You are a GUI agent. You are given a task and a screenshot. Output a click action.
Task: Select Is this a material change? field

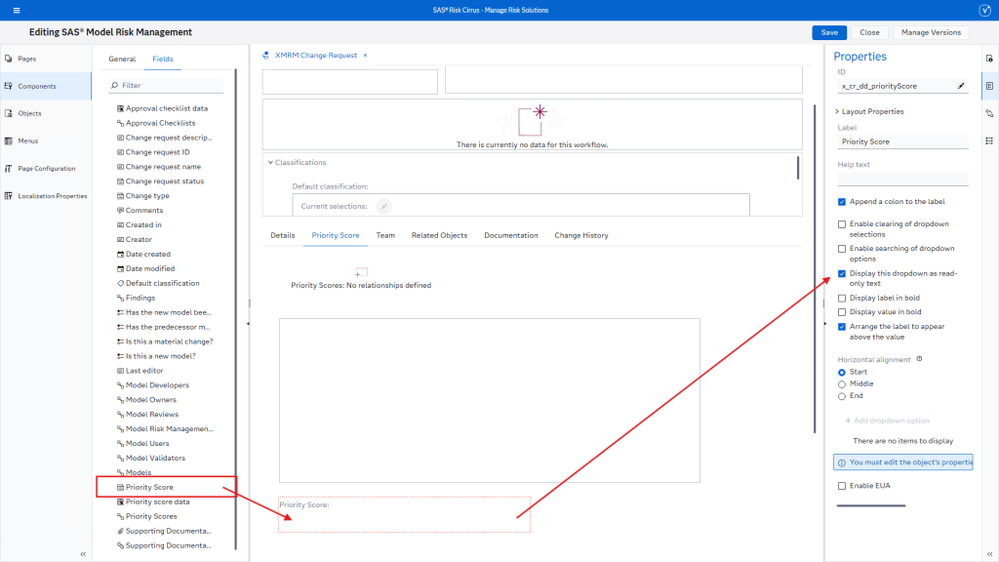click(169, 342)
